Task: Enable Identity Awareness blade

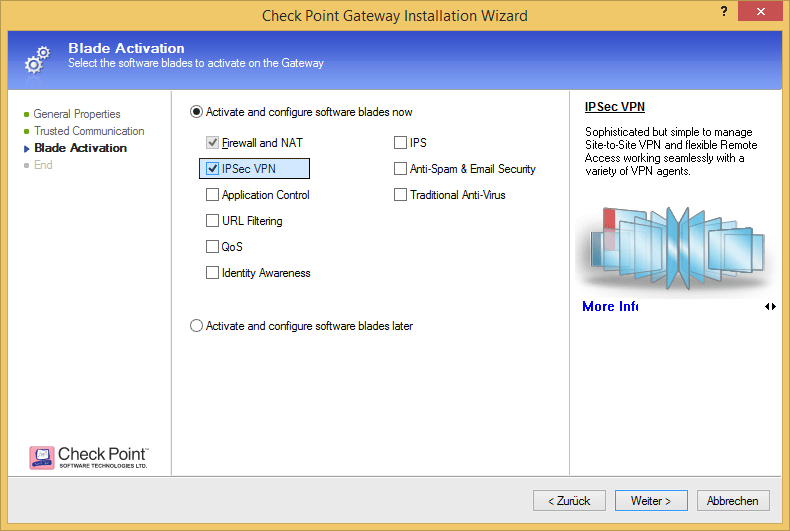Action: pos(213,273)
